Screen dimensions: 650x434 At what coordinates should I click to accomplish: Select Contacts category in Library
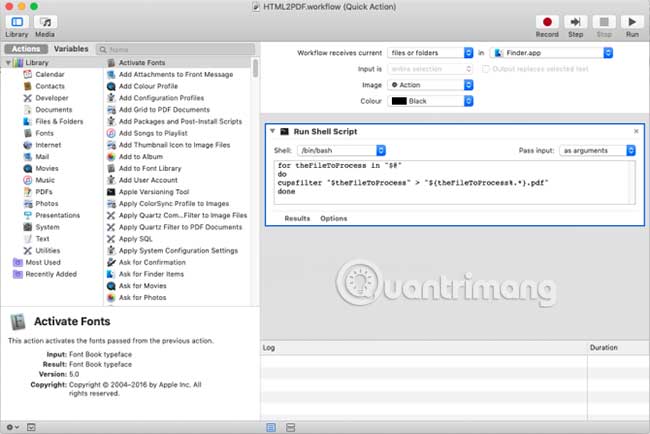(x=50, y=86)
